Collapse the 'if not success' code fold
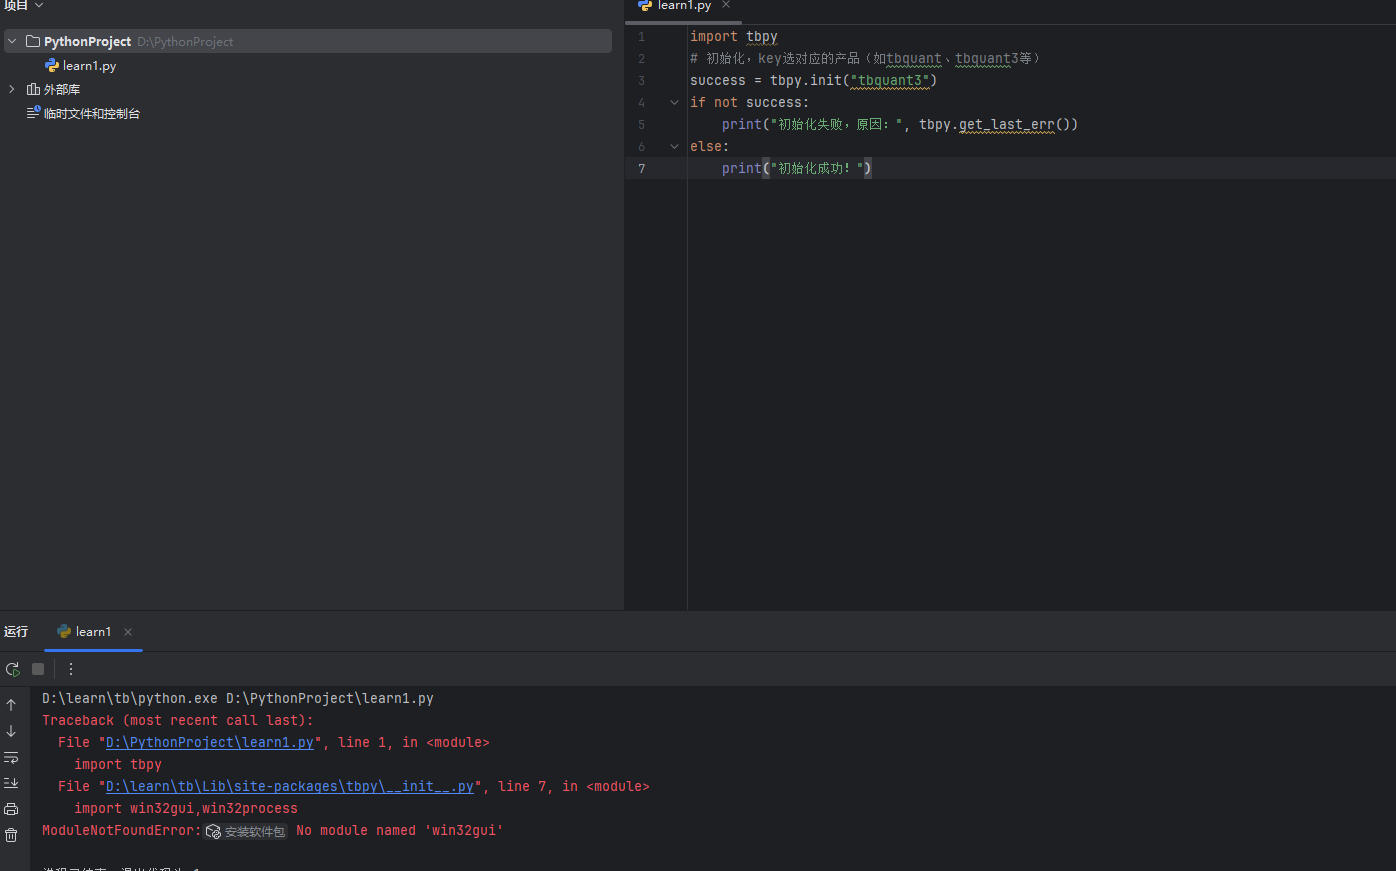Screen dimensions: 1396x871 coord(674,103)
